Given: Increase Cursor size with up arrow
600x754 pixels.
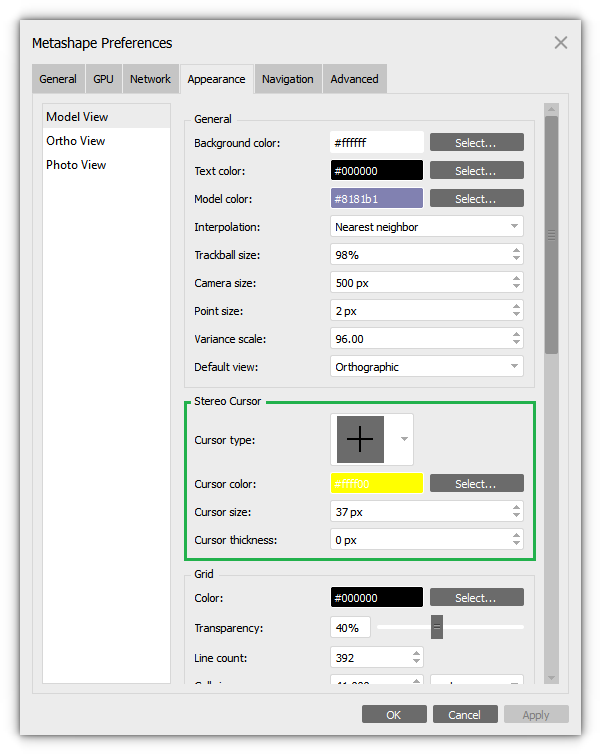Looking at the screenshot, I should coord(516,507).
